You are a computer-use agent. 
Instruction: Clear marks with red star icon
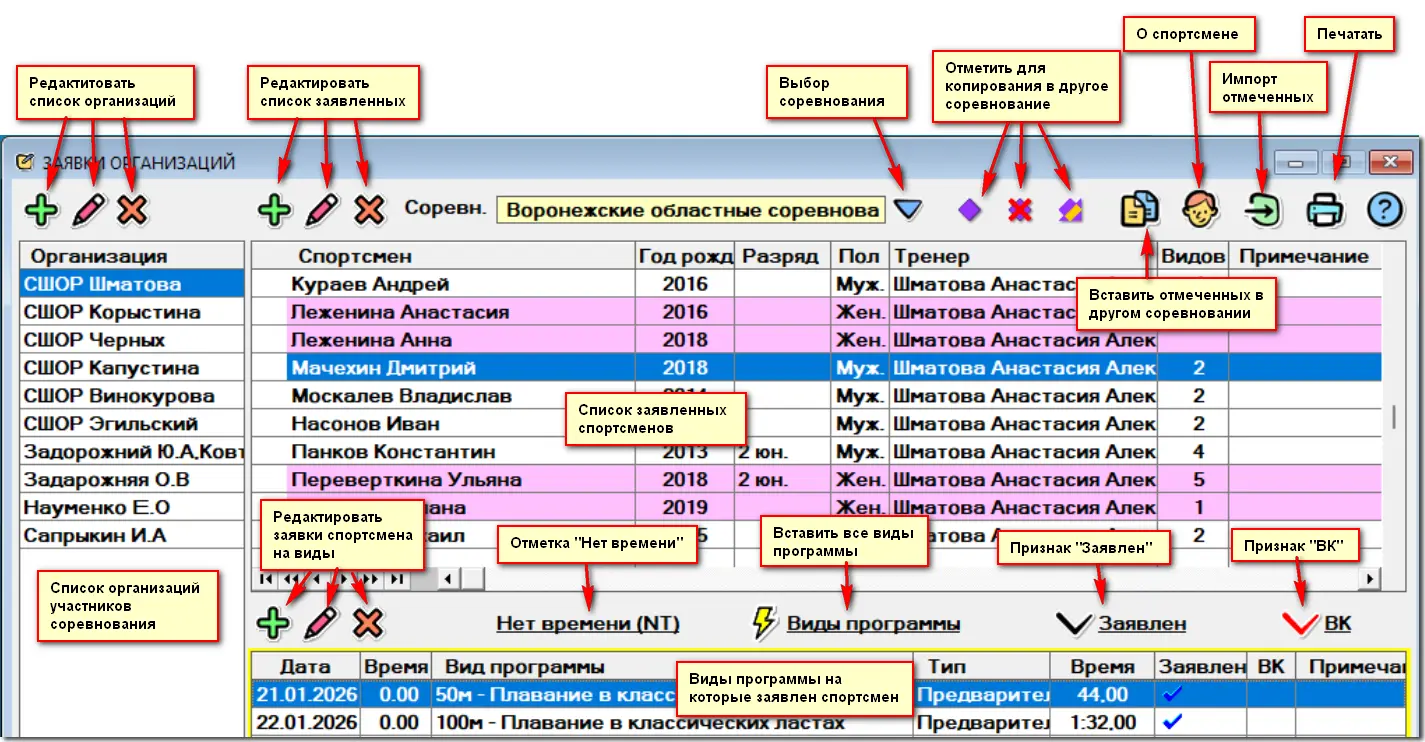tap(1020, 210)
